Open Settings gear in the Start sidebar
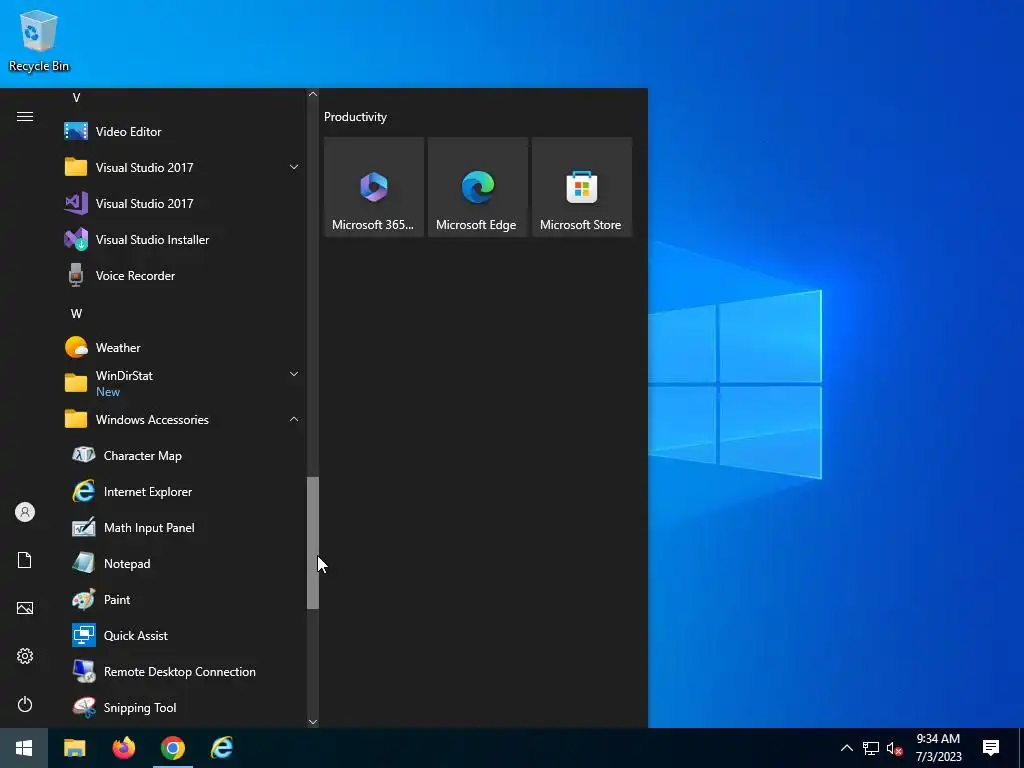The image size is (1024, 768). point(25,656)
